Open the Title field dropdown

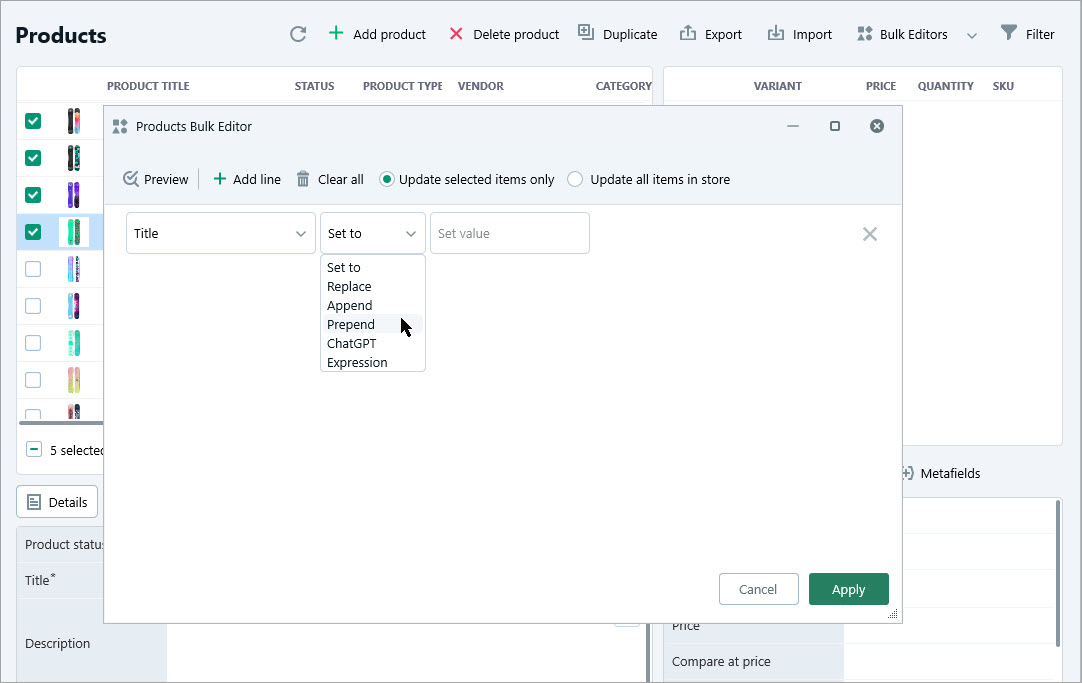[x=221, y=233]
